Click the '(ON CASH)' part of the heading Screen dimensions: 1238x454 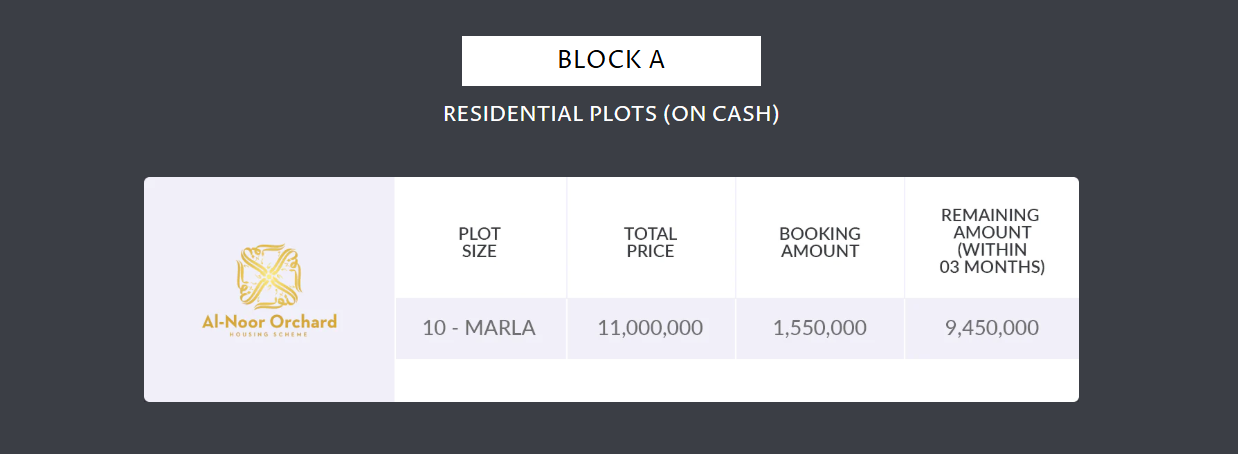pos(721,114)
